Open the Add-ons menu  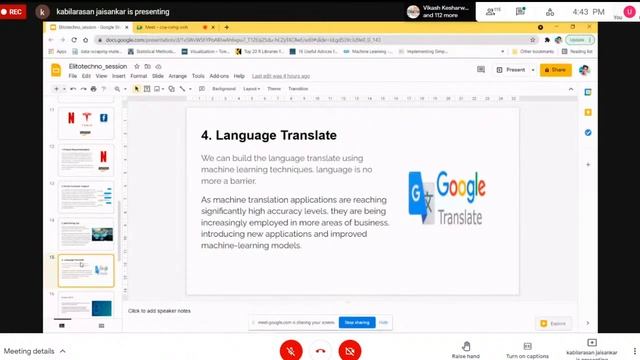219,76
